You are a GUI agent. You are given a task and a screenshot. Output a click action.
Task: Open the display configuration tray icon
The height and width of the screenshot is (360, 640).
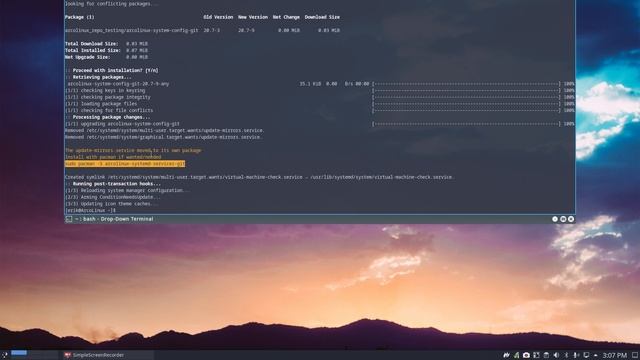pos(586,355)
